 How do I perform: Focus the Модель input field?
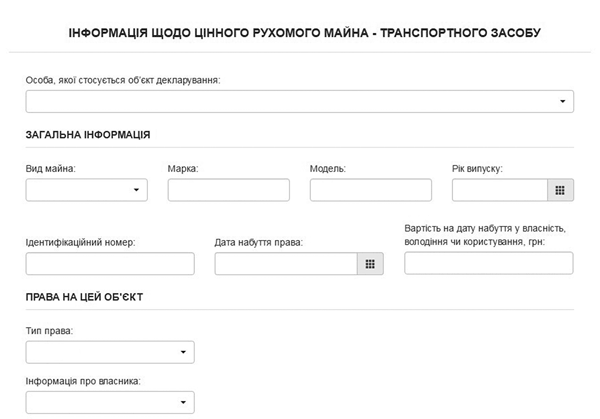370,190
